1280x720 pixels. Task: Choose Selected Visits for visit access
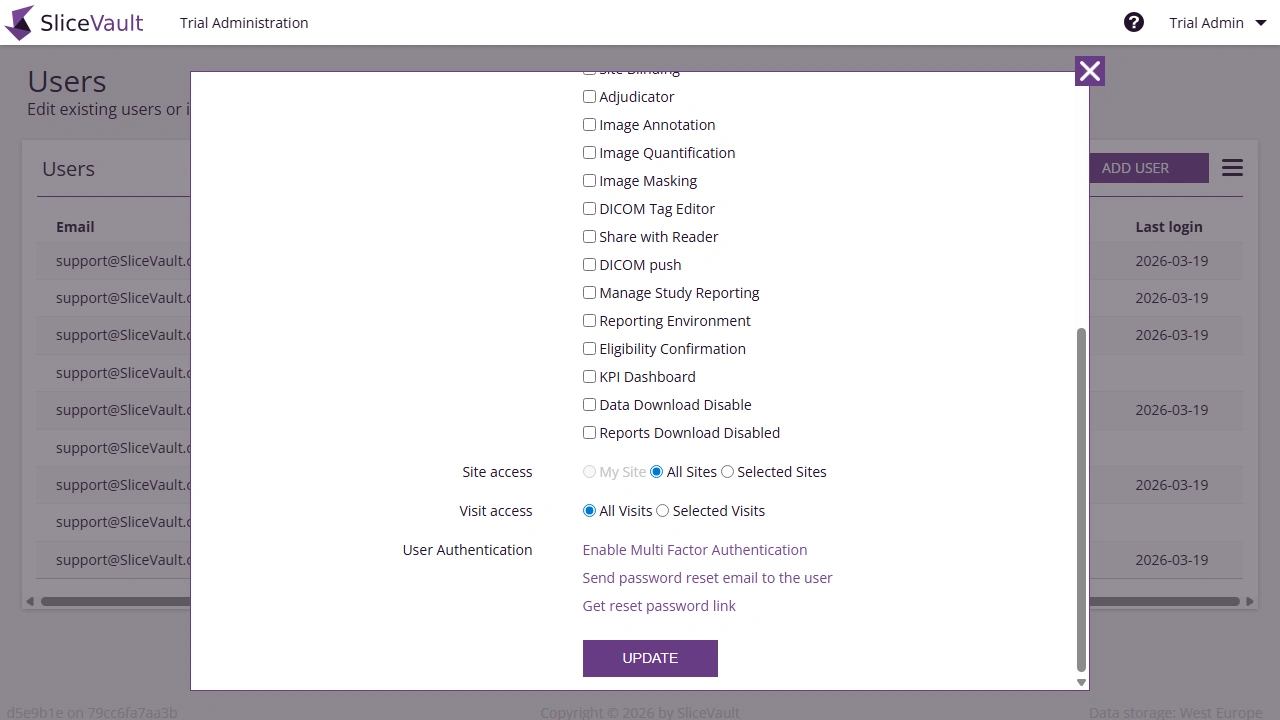click(662, 510)
